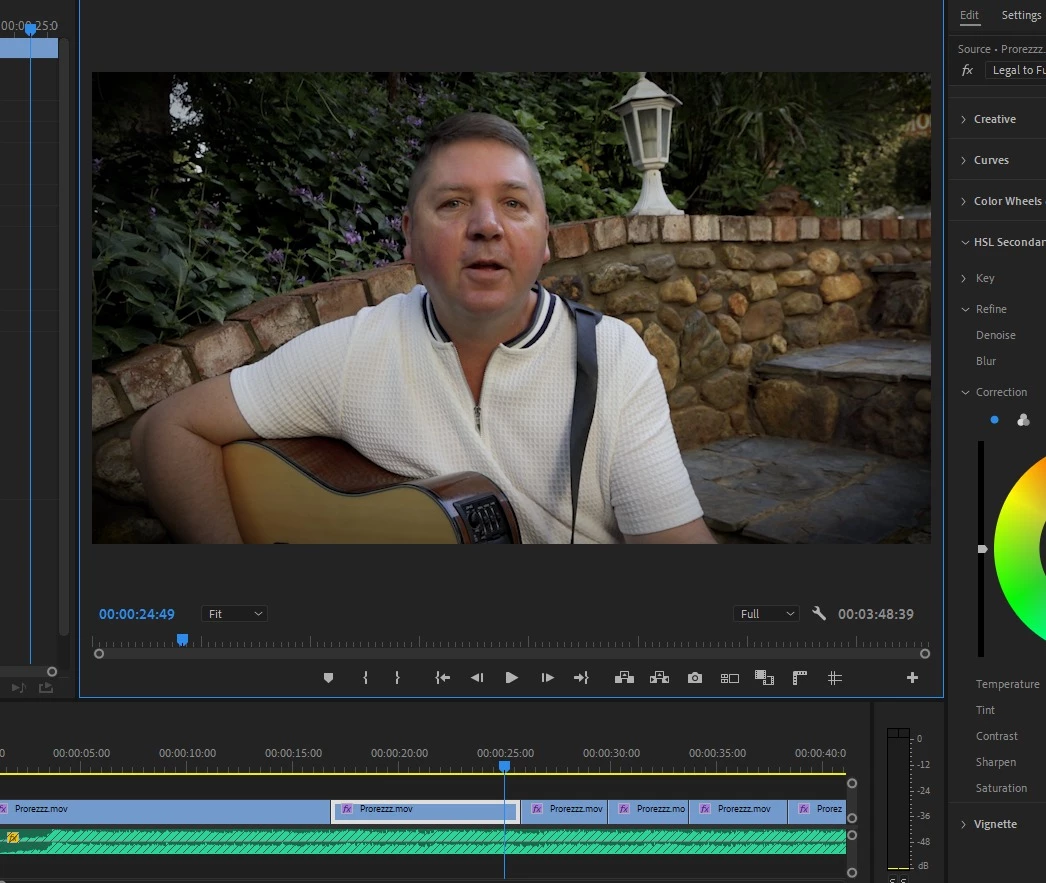The height and width of the screenshot is (883, 1046).
Task: Click the timeline playhead at 00:00:25:00
Action: tap(505, 767)
